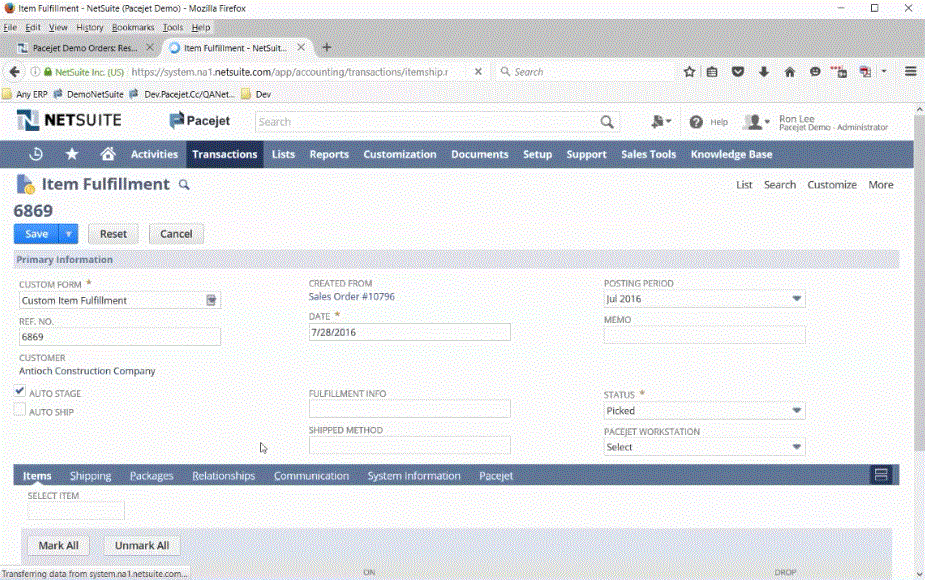Click the Mark All button
The image size is (925, 580).
pos(58,545)
